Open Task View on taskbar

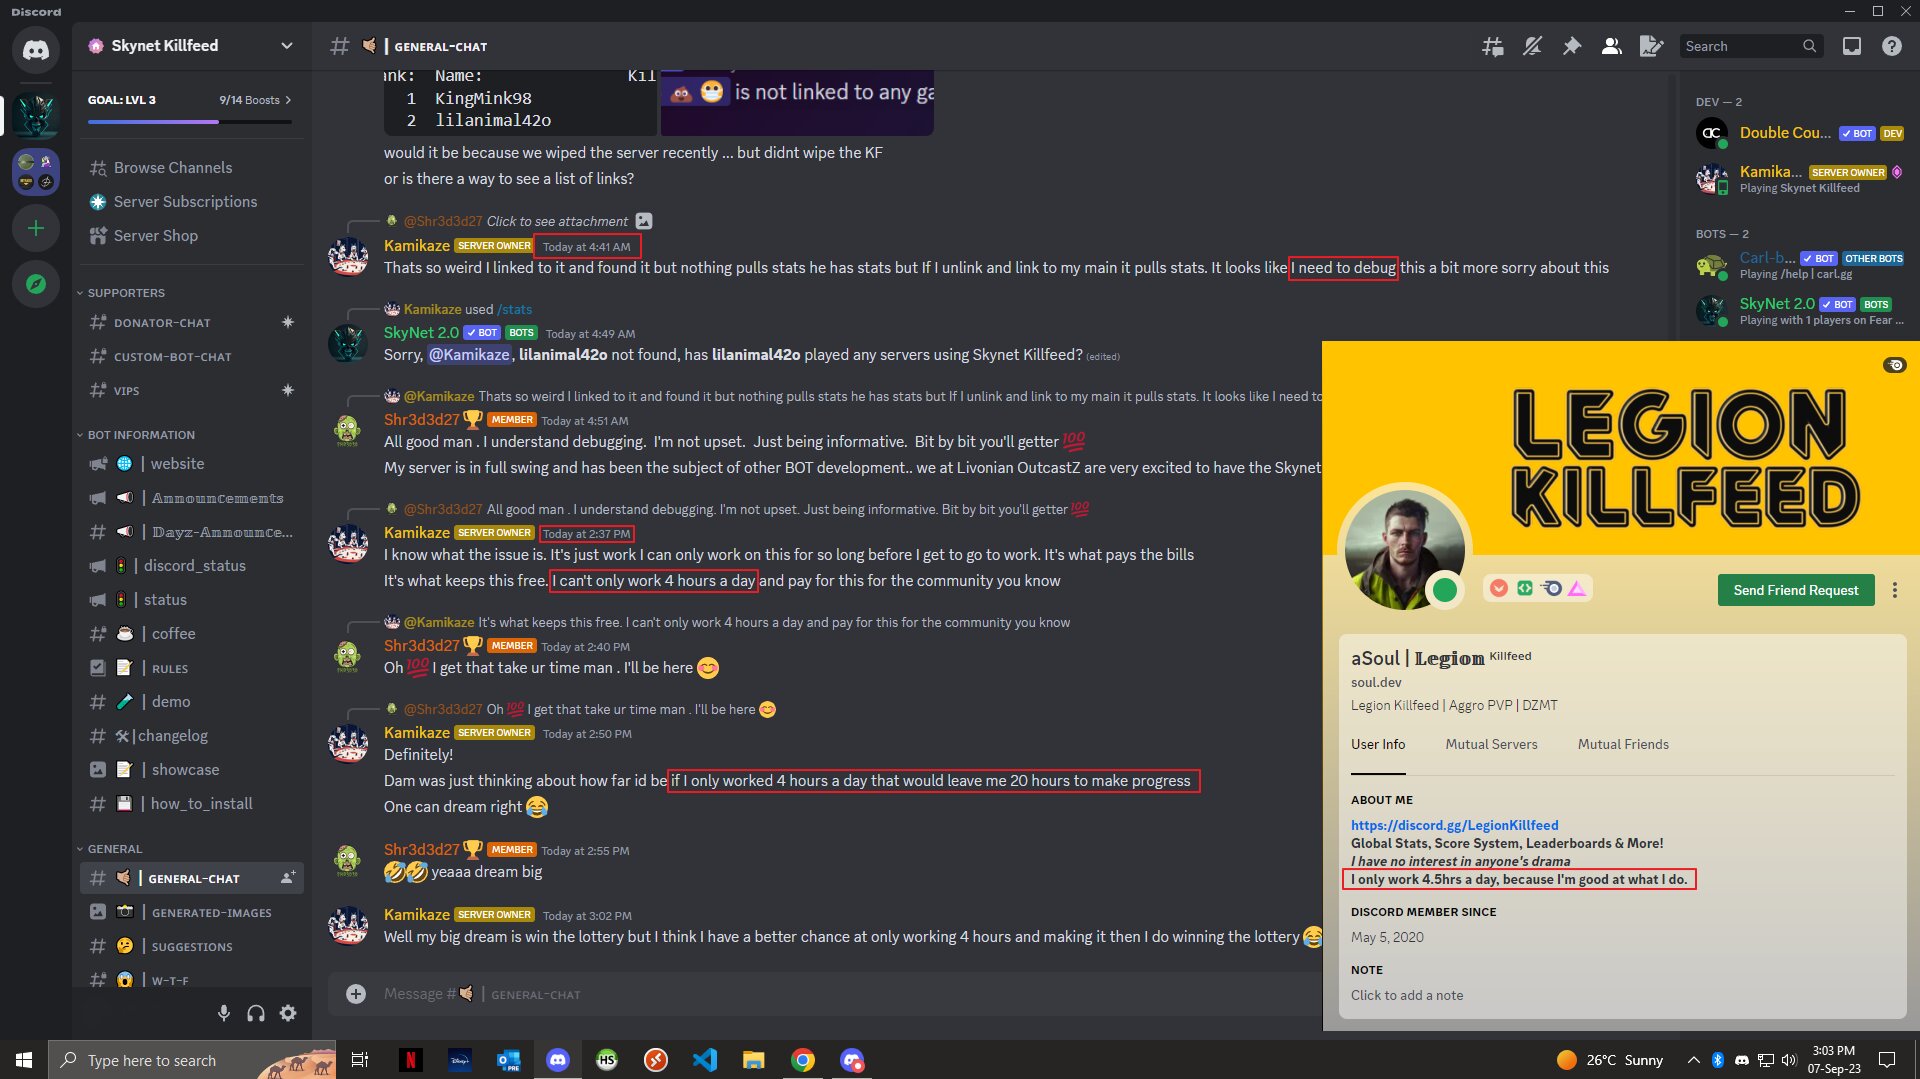[360, 1060]
